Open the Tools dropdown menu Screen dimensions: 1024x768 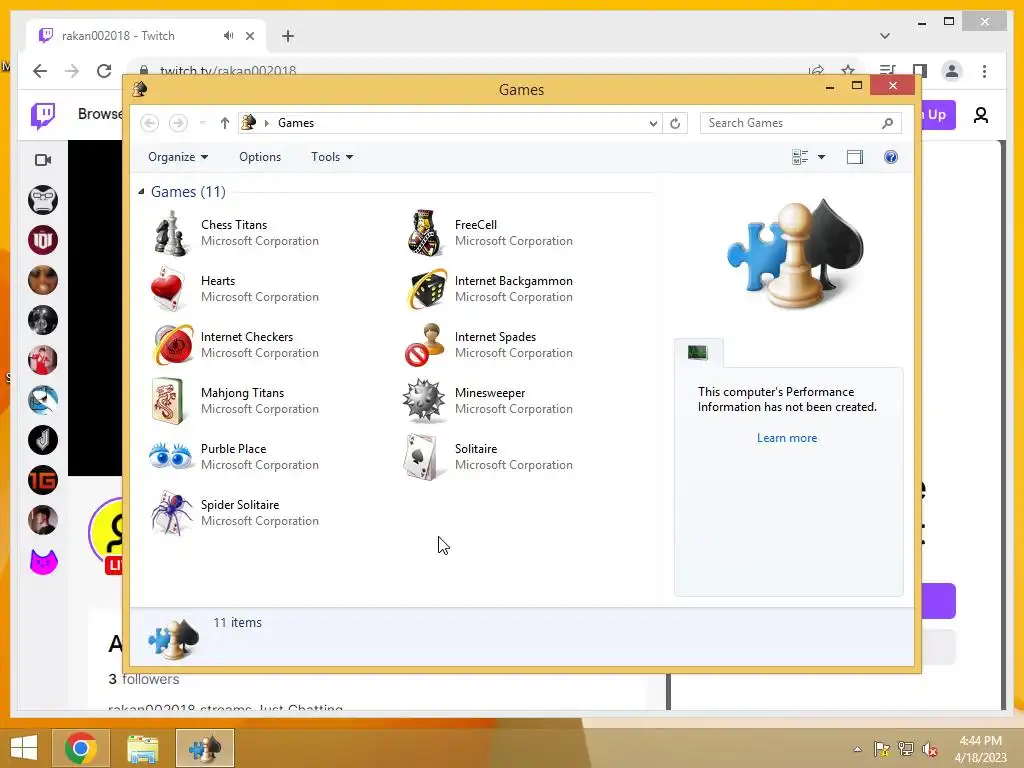tap(332, 157)
